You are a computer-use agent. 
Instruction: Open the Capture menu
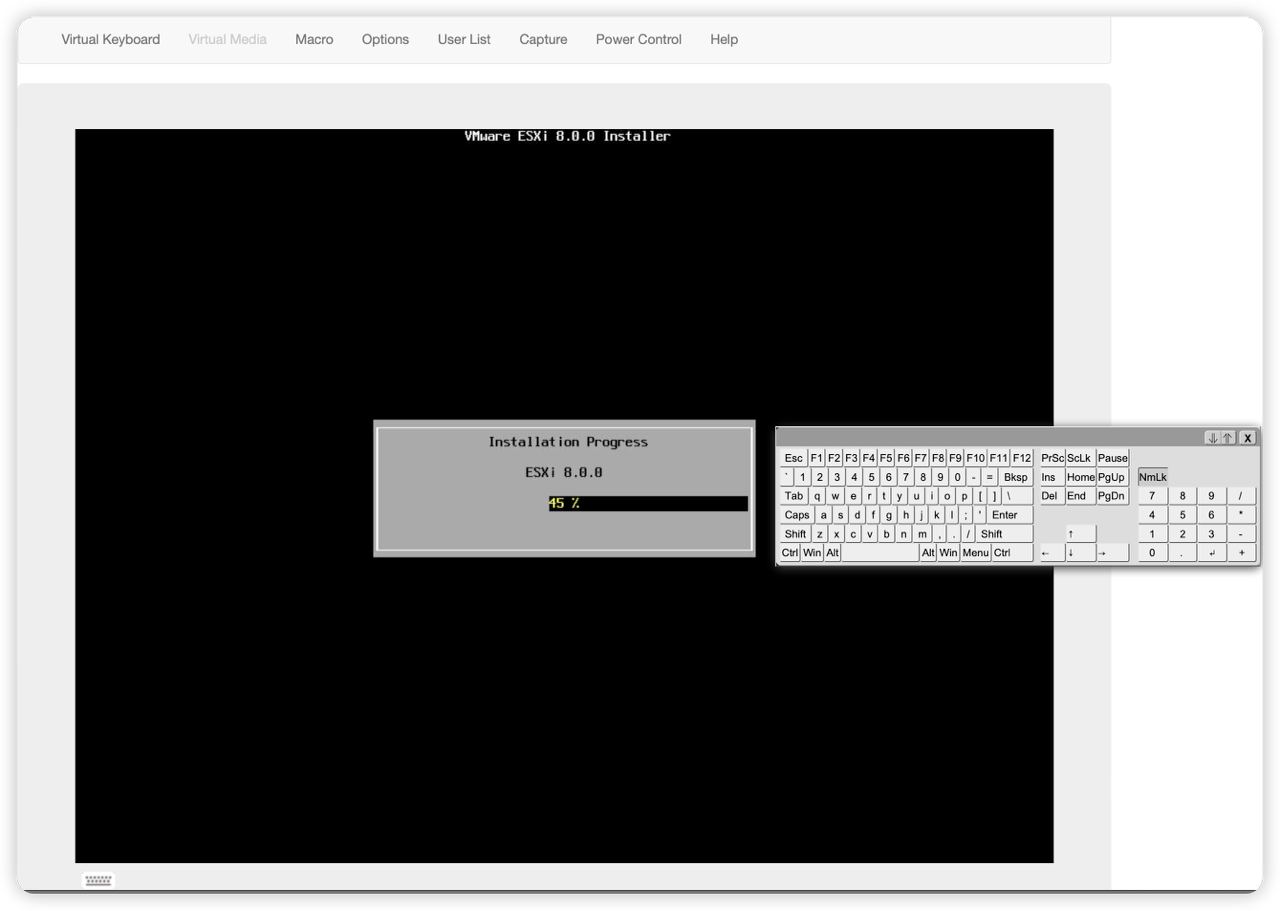pos(543,39)
